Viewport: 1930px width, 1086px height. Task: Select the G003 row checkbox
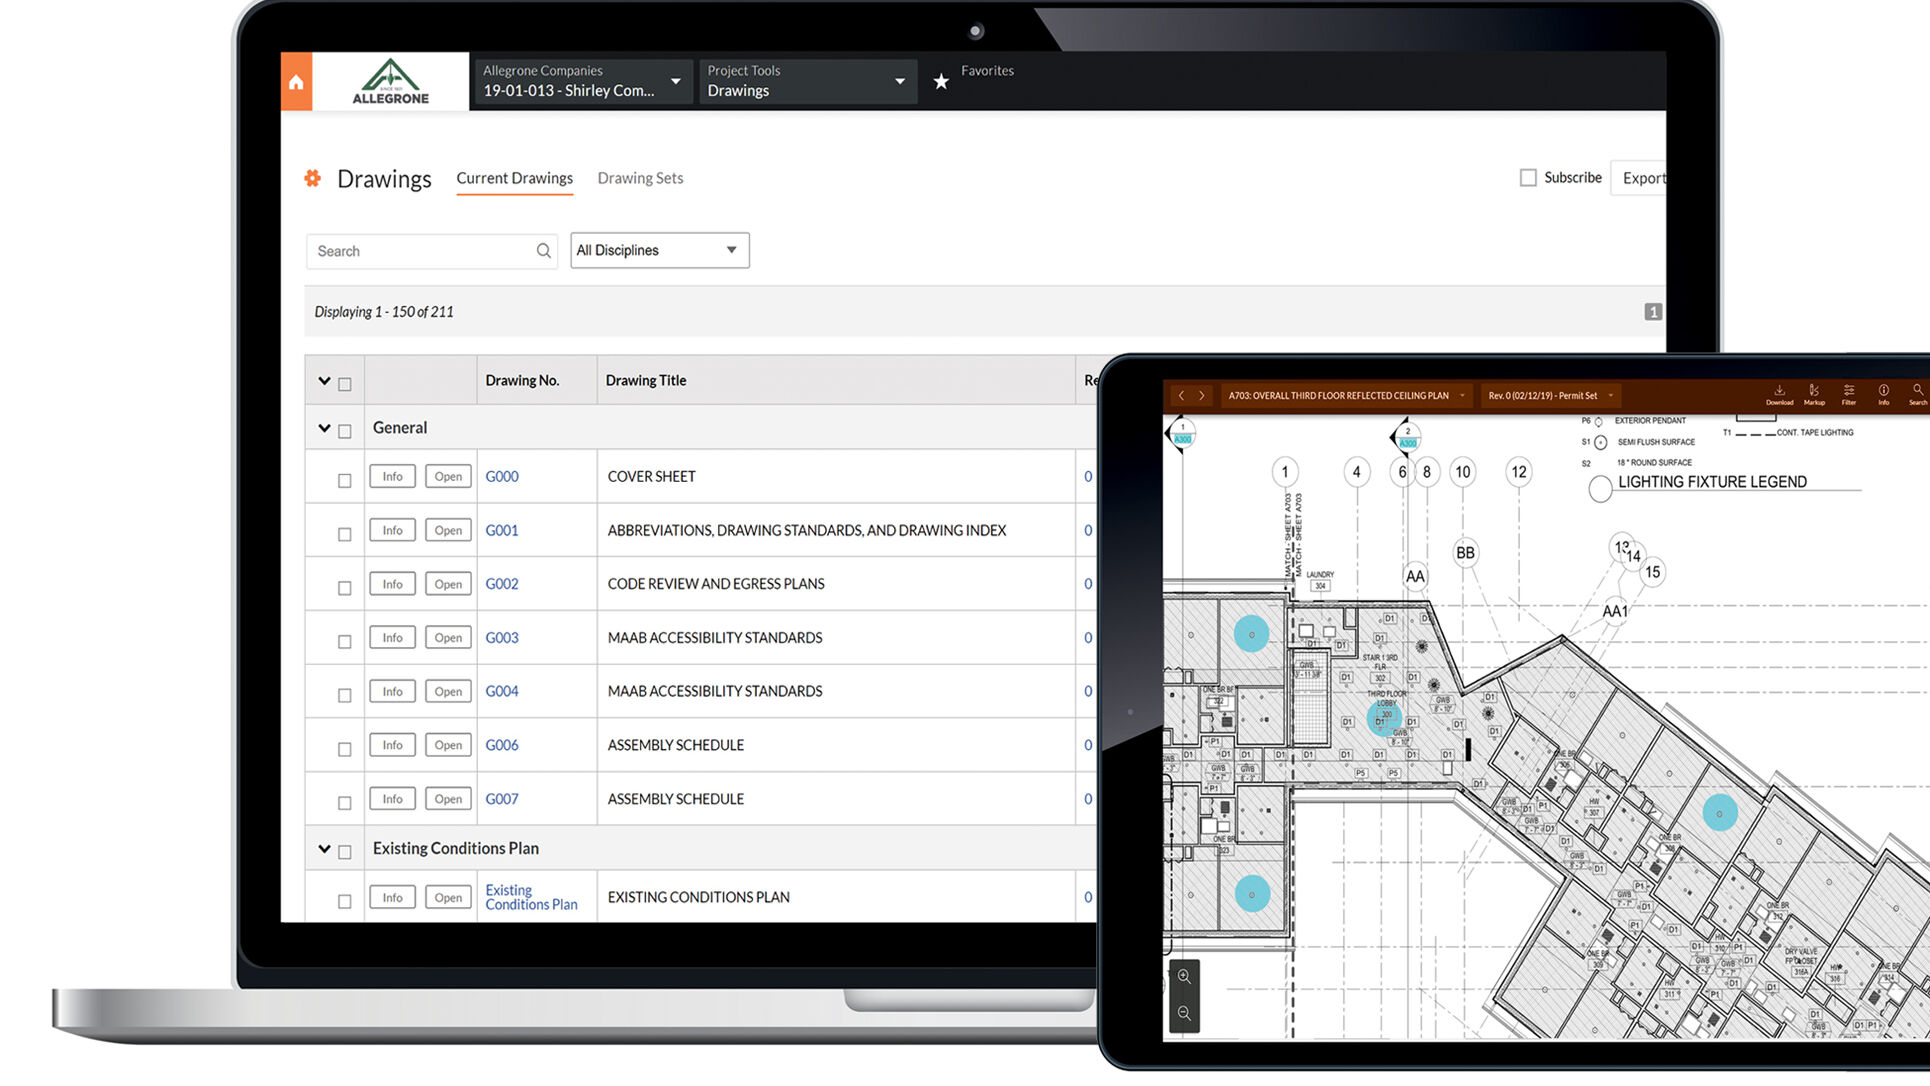click(x=345, y=641)
